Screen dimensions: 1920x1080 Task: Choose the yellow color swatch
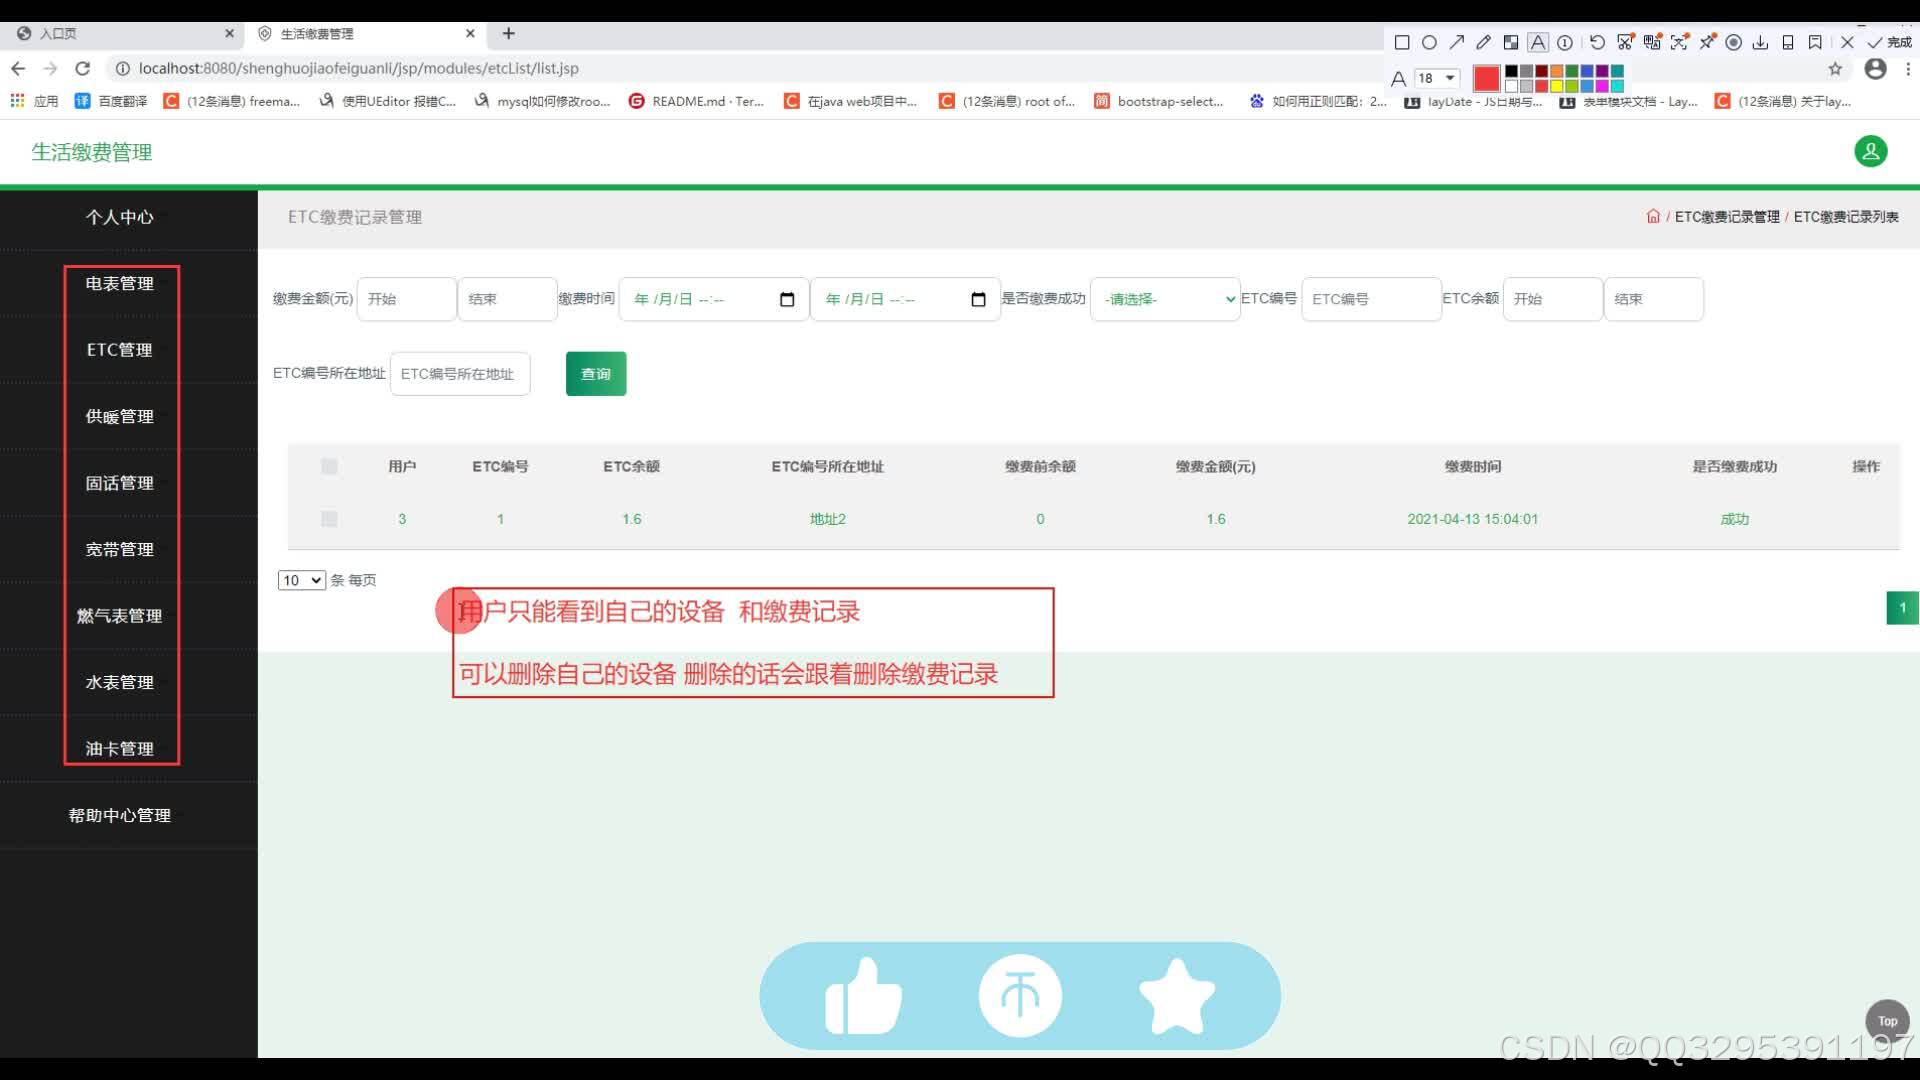pyautogui.click(x=1556, y=86)
